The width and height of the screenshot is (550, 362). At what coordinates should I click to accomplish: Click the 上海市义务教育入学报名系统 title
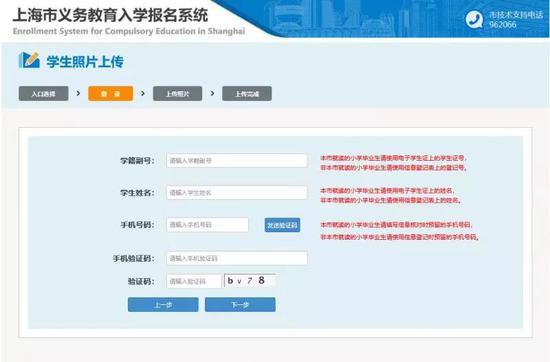[x=110, y=15]
